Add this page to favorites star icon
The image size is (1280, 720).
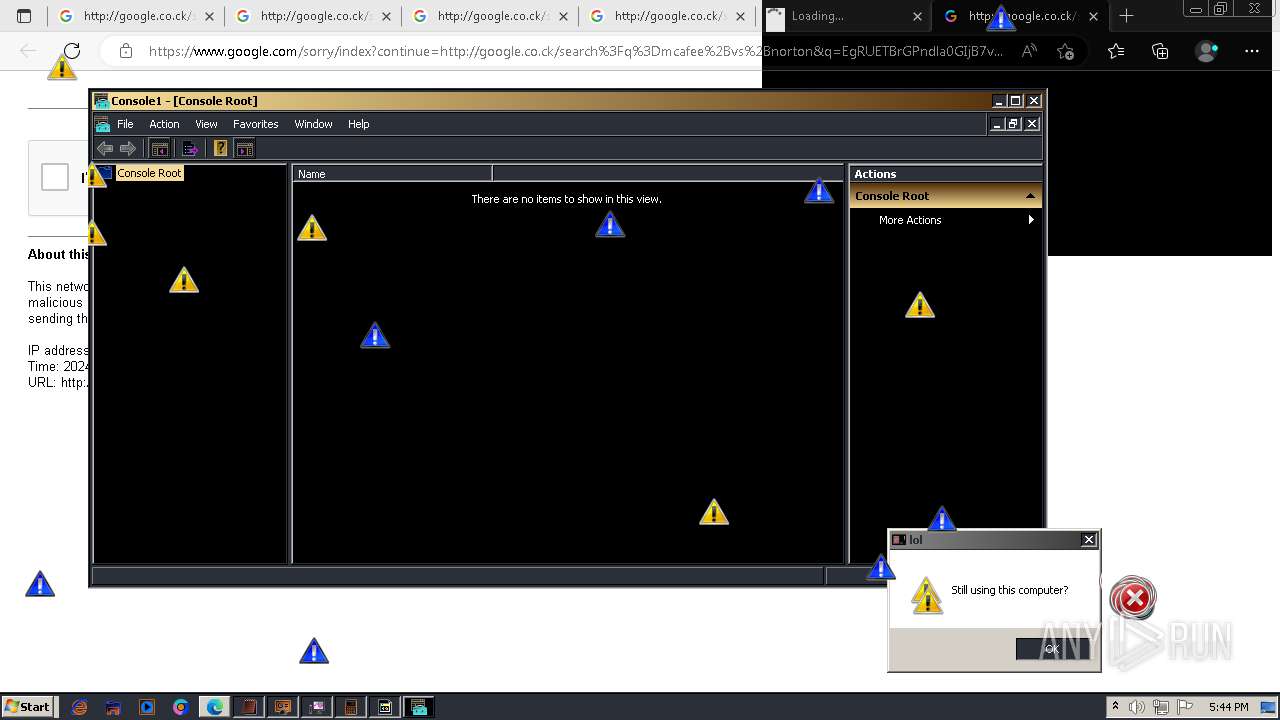(x=1065, y=51)
